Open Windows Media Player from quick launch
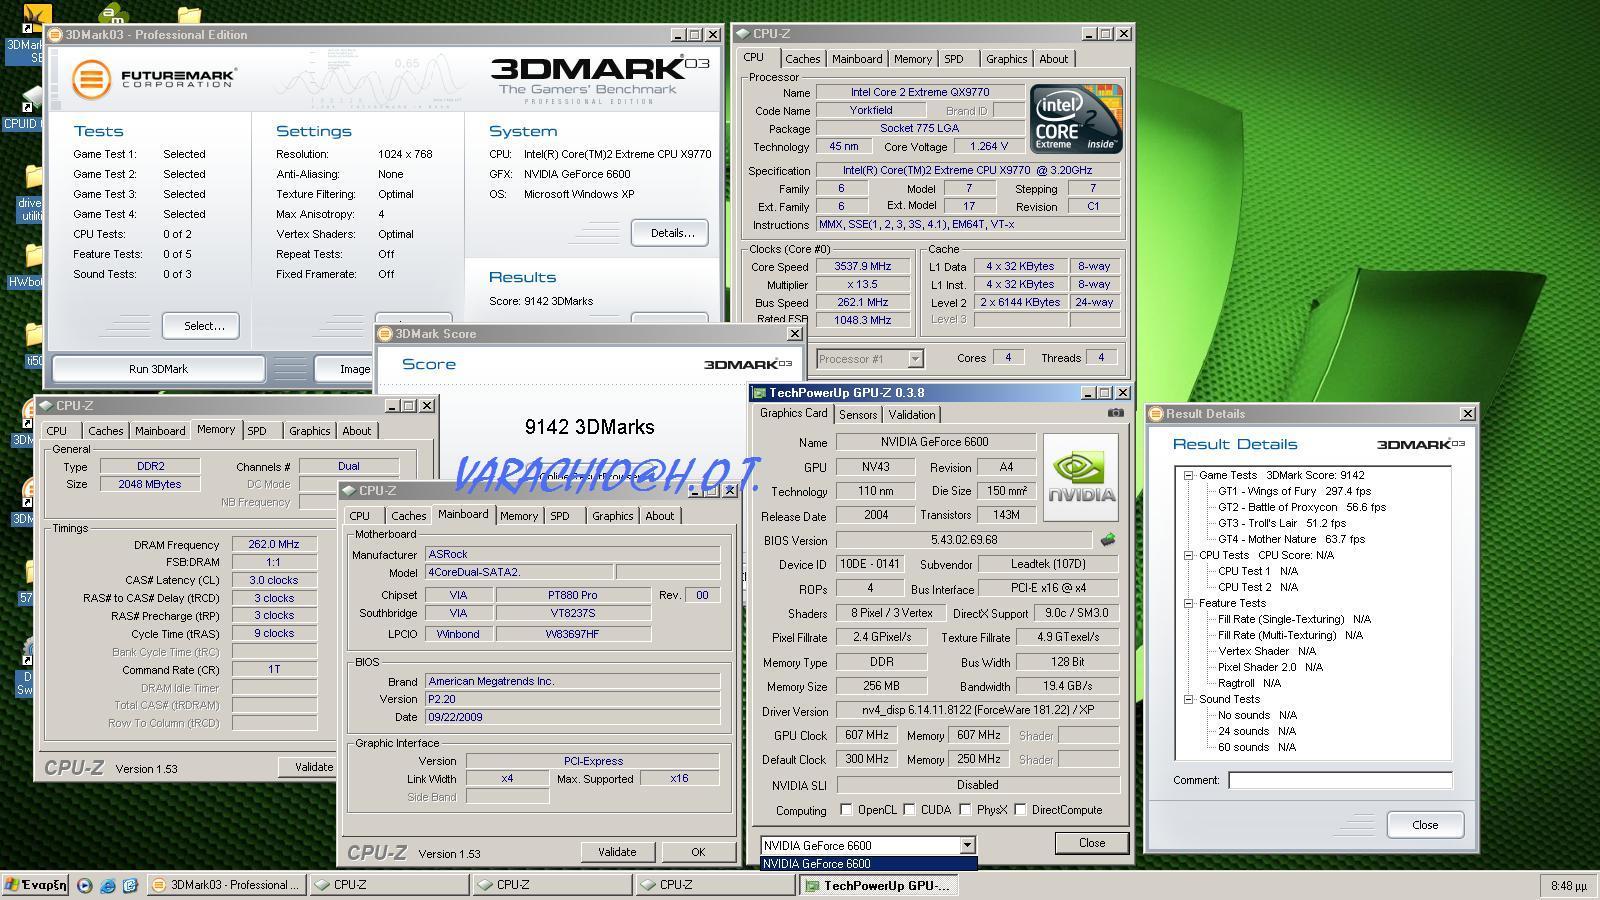The height and width of the screenshot is (900, 1600). tap(84, 885)
